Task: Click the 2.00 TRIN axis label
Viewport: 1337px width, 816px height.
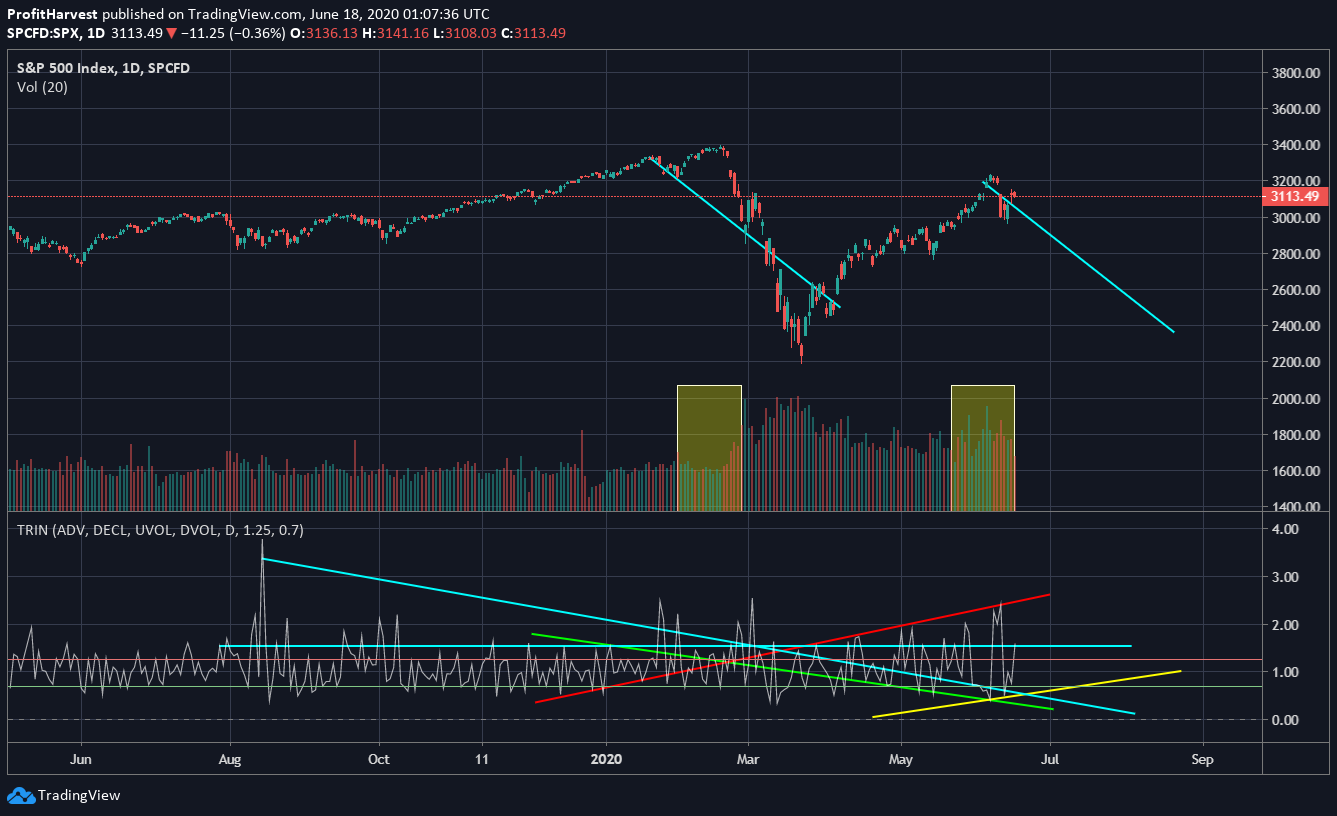Action: pos(1284,625)
